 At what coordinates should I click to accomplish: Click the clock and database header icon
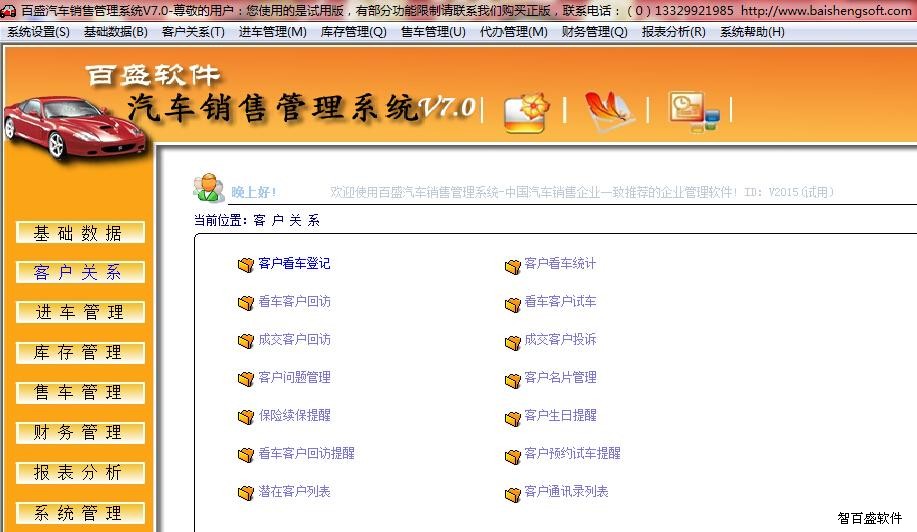692,111
